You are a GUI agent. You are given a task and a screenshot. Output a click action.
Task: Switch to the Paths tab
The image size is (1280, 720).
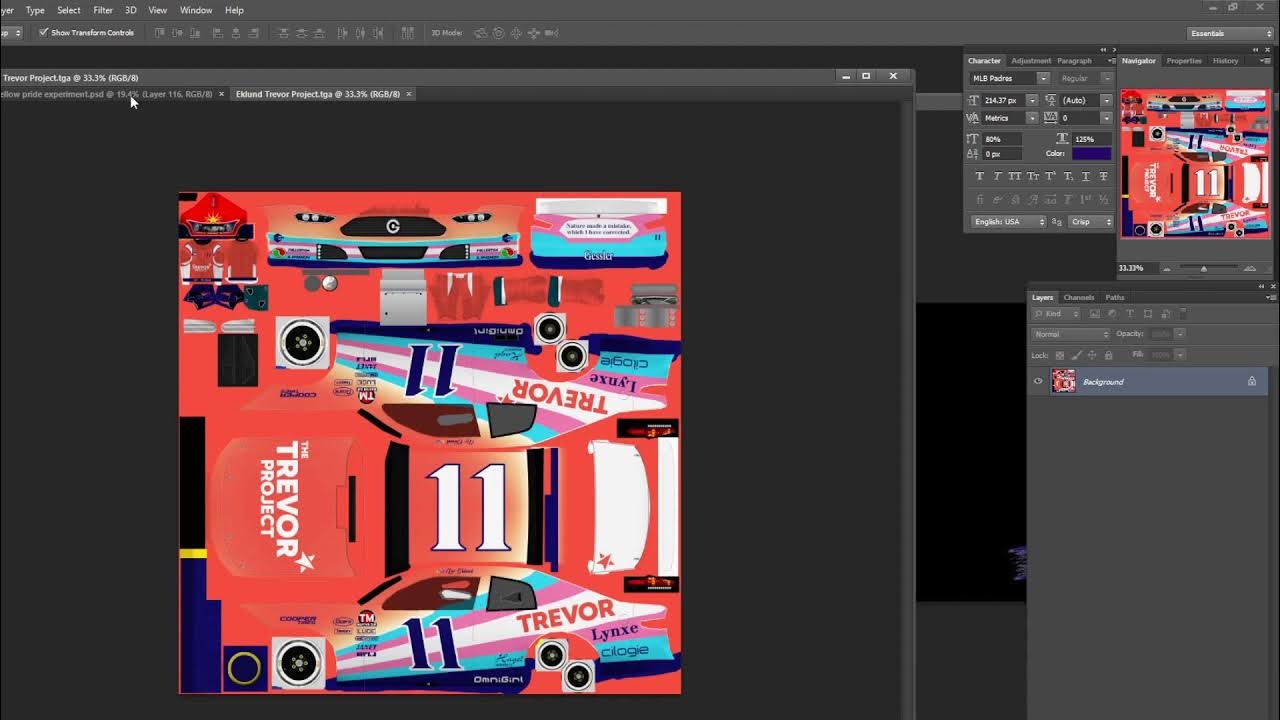click(1115, 297)
